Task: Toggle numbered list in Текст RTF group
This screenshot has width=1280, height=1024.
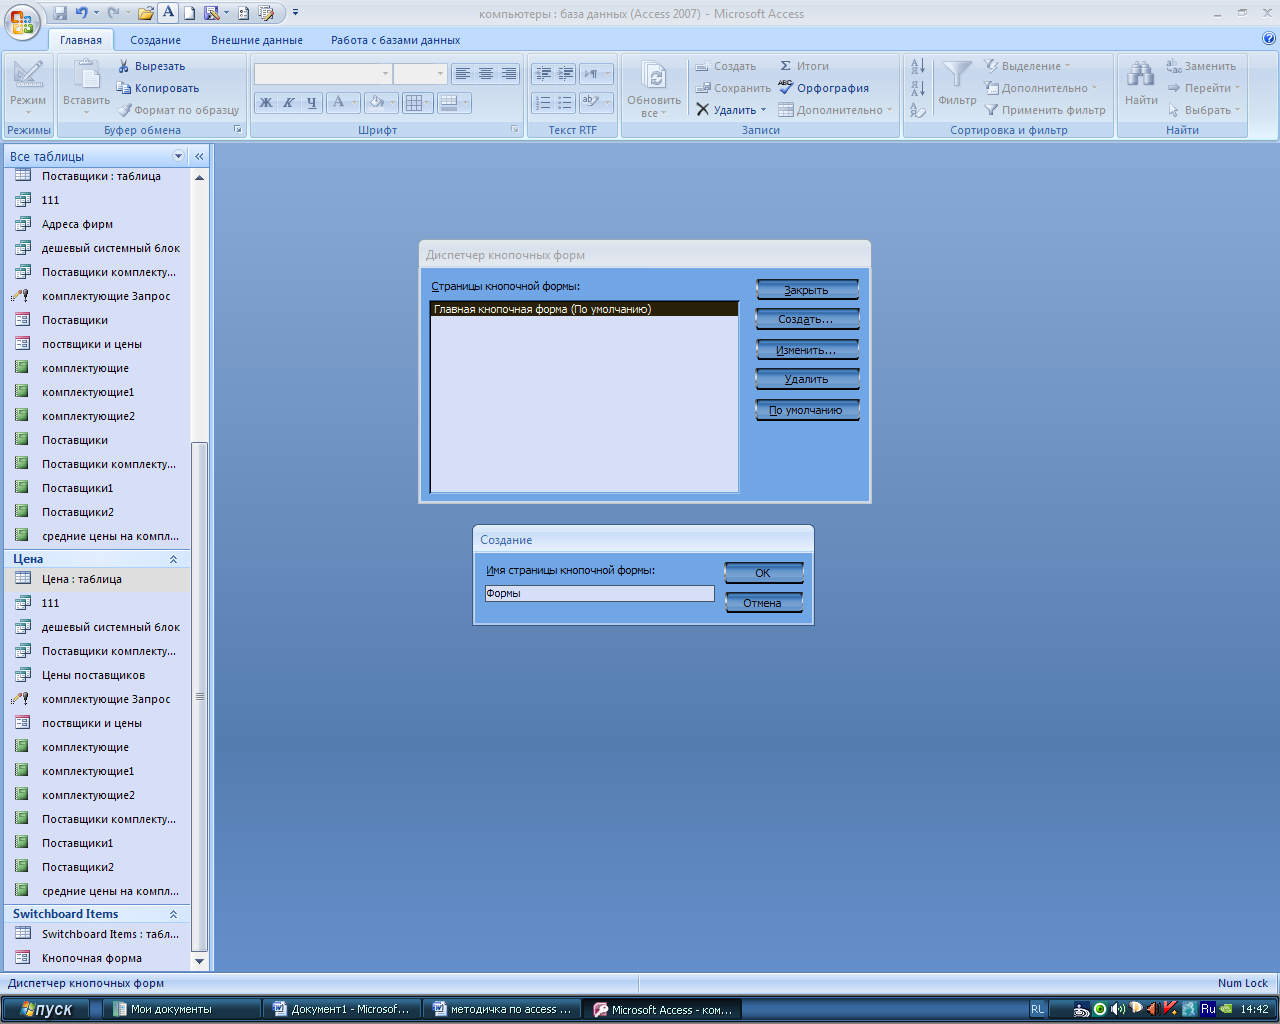Action: (542, 102)
